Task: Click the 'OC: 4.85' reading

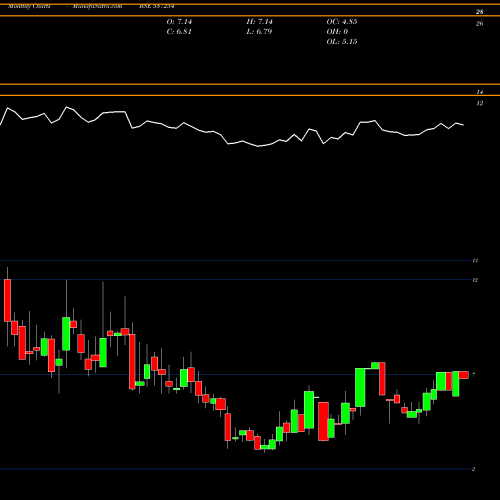Action: 342,22
